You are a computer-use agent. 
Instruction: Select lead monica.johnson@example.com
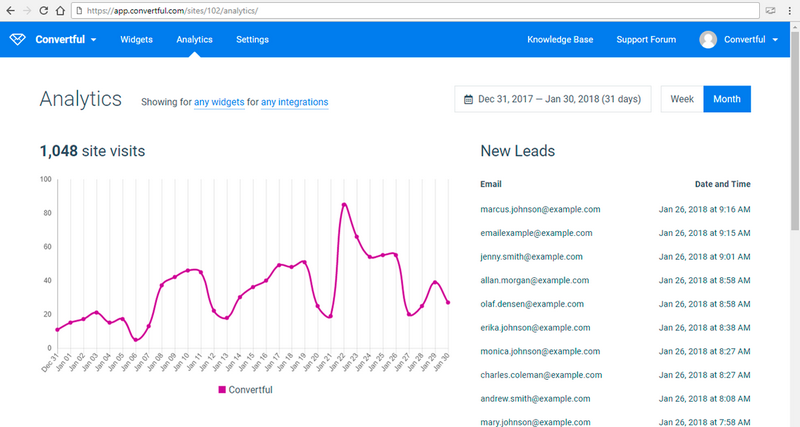click(540, 351)
